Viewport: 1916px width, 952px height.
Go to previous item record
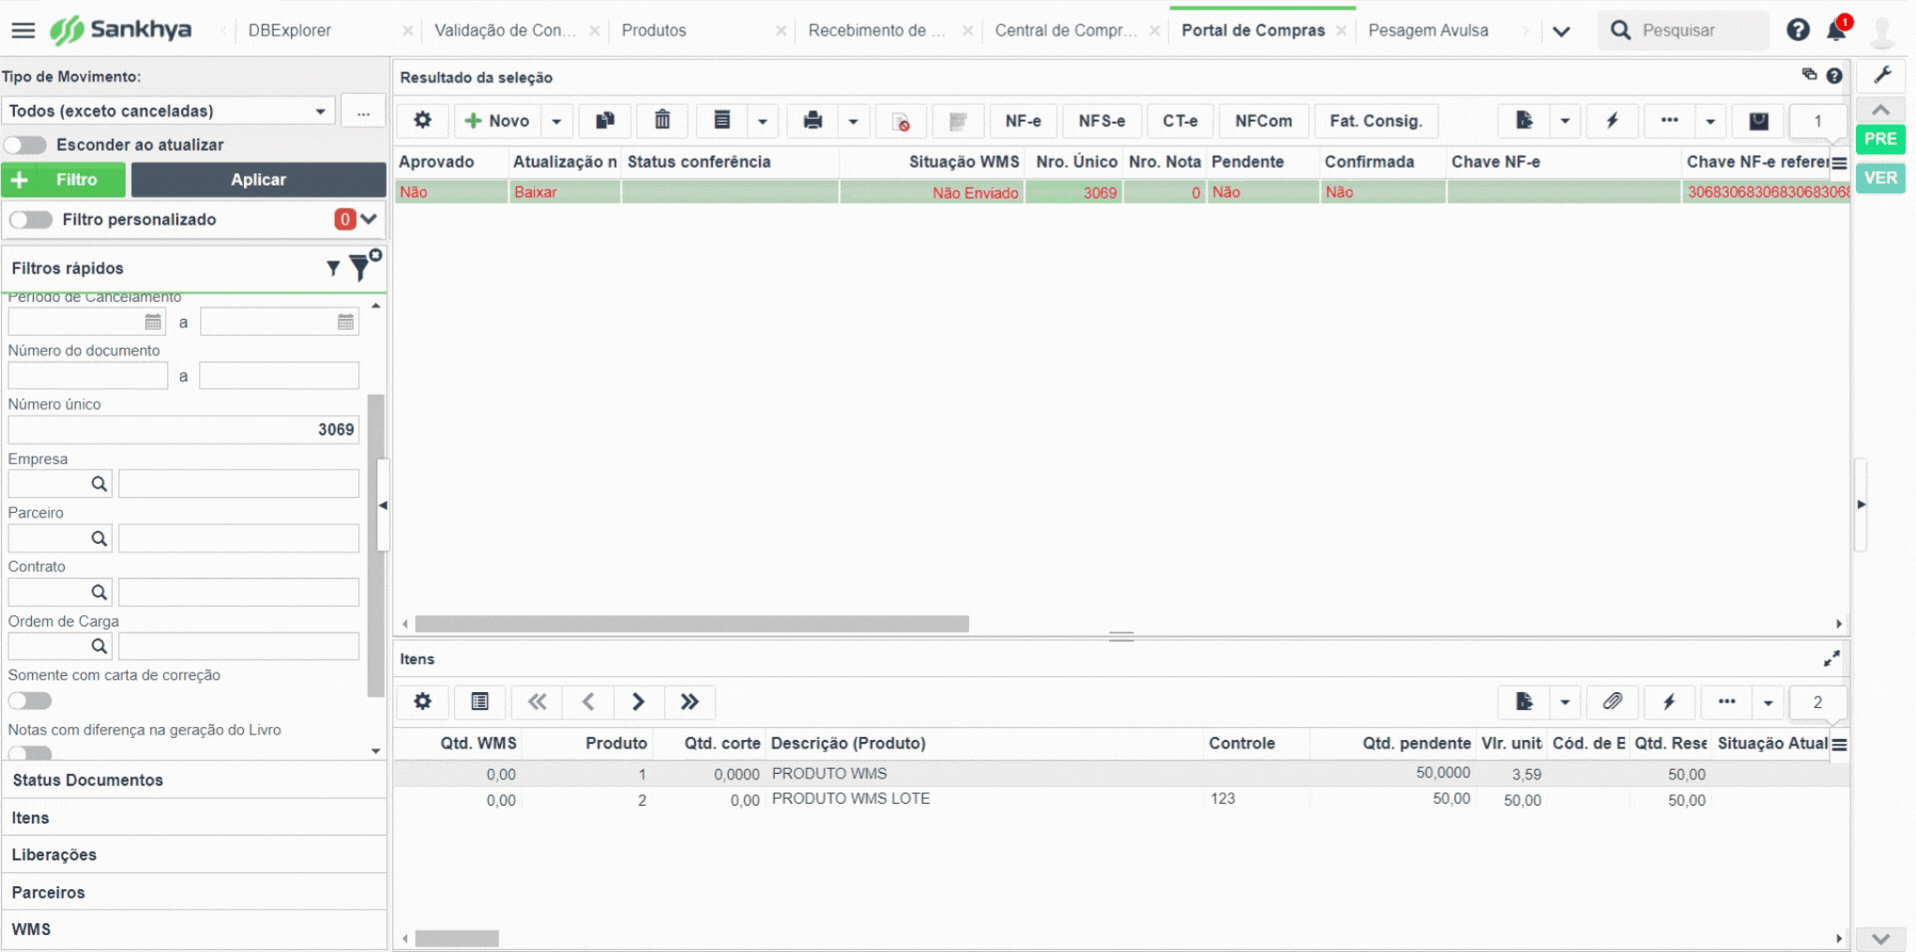pyautogui.click(x=588, y=702)
